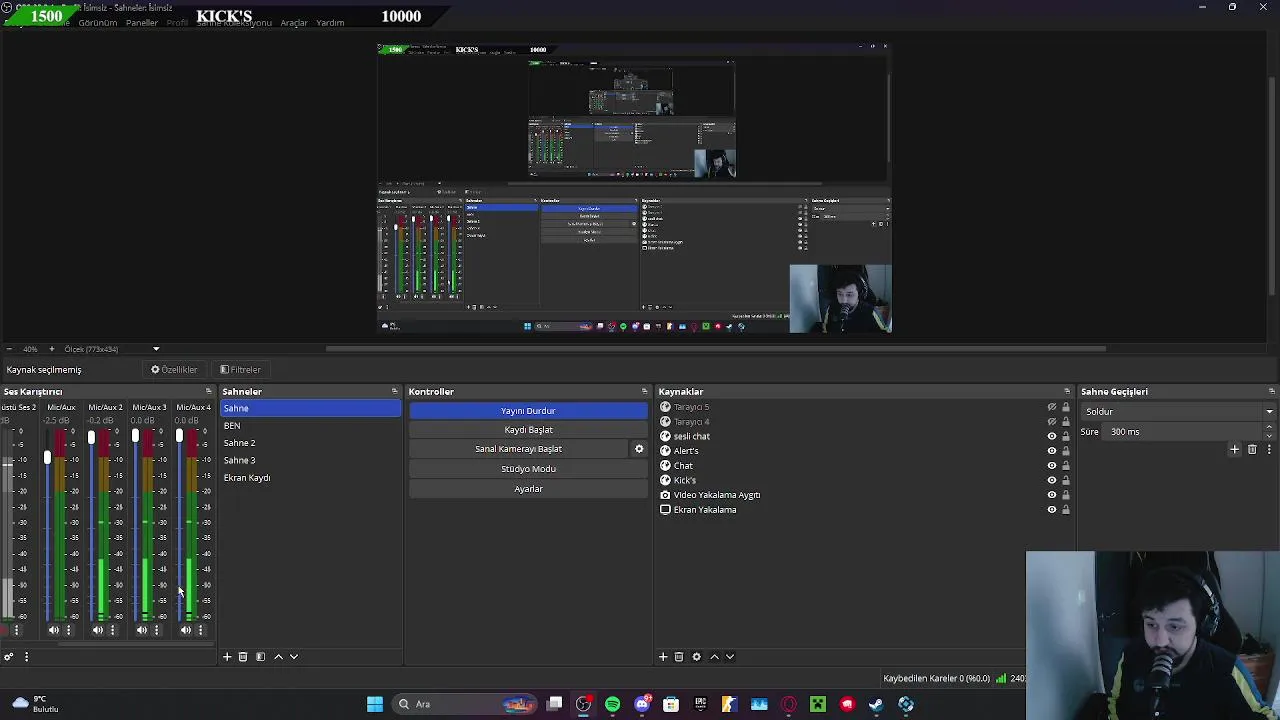The image size is (1280, 720).
Task: Show the hidden Tarayıcı 5 source
Action: point(1051,407)
